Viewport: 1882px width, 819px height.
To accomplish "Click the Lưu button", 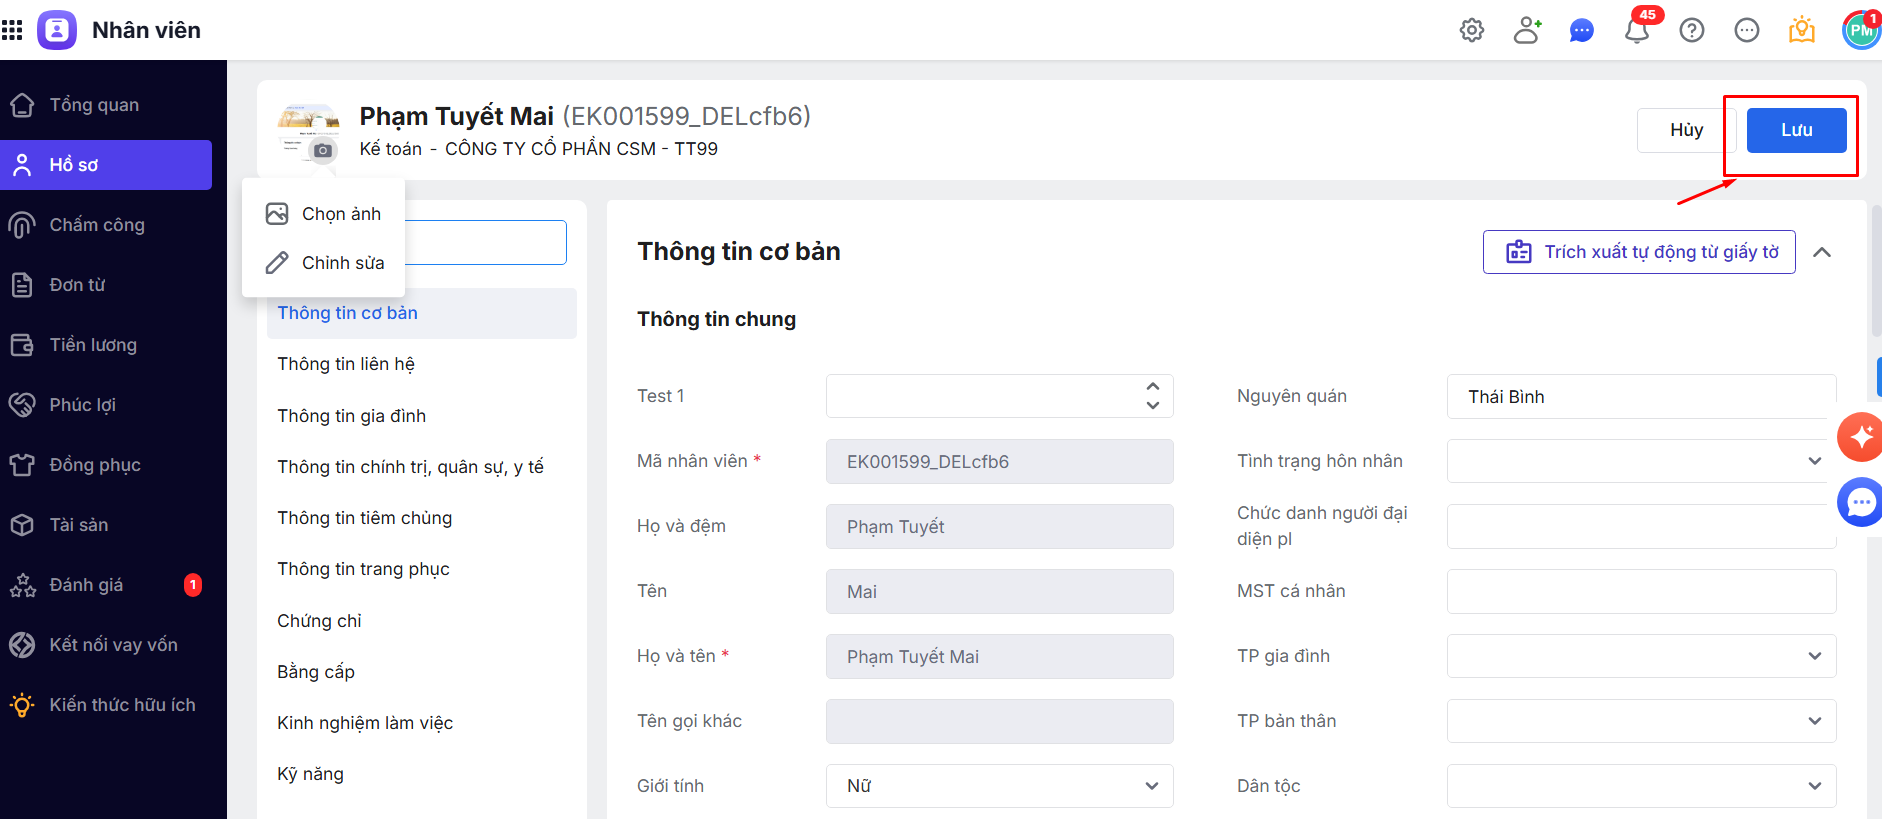I will [x=1796, y=130].
